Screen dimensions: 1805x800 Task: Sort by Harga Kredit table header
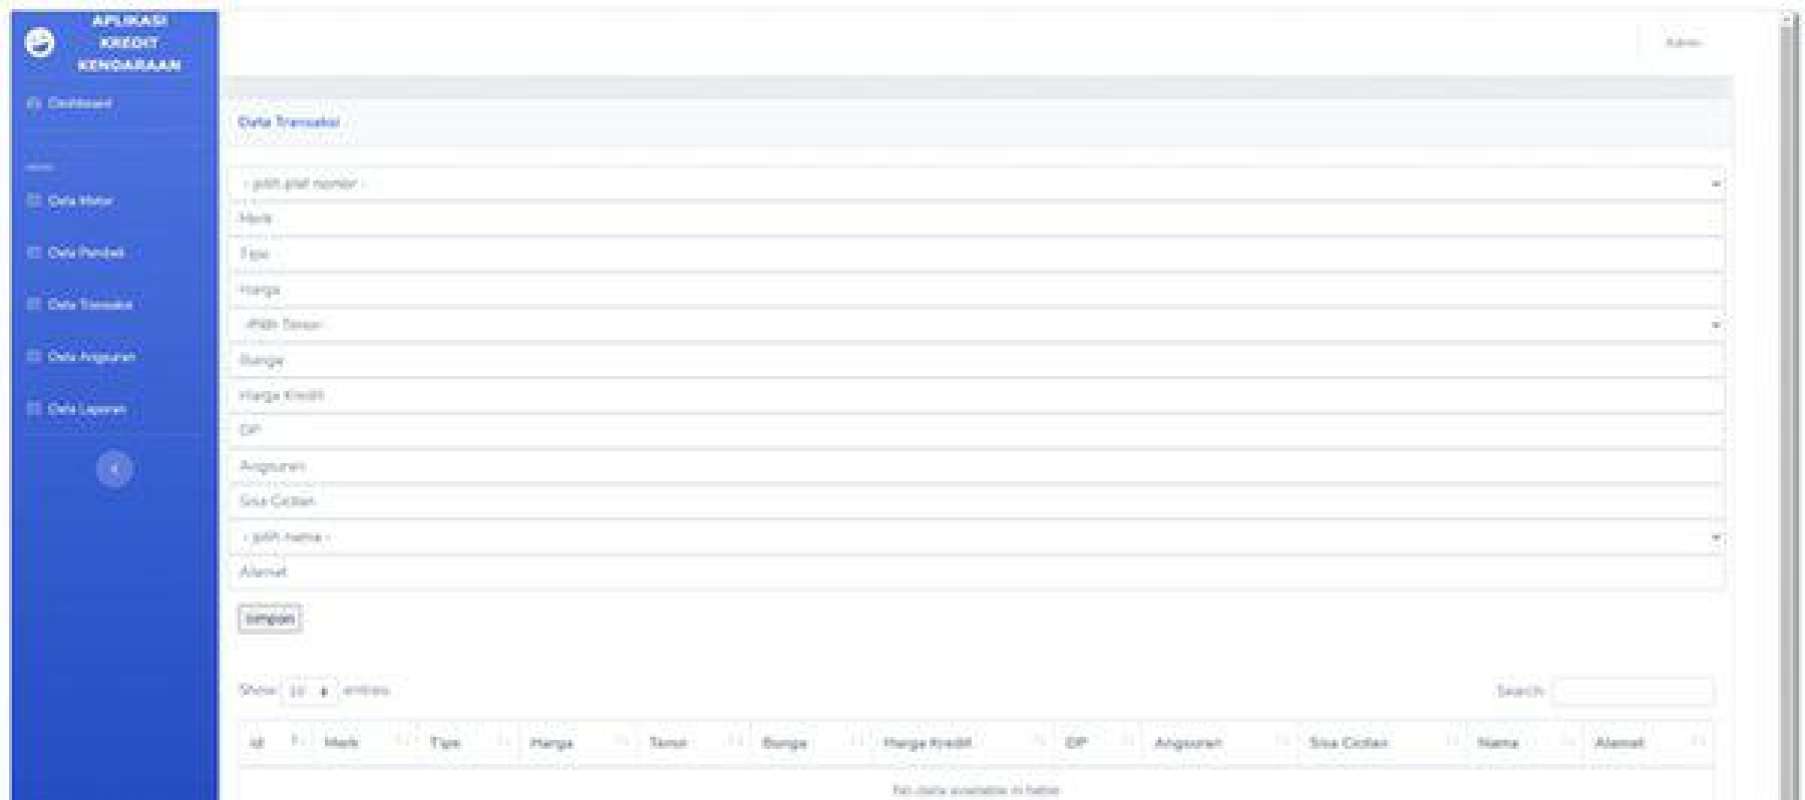pyautogui.click(x=963, y=743)
